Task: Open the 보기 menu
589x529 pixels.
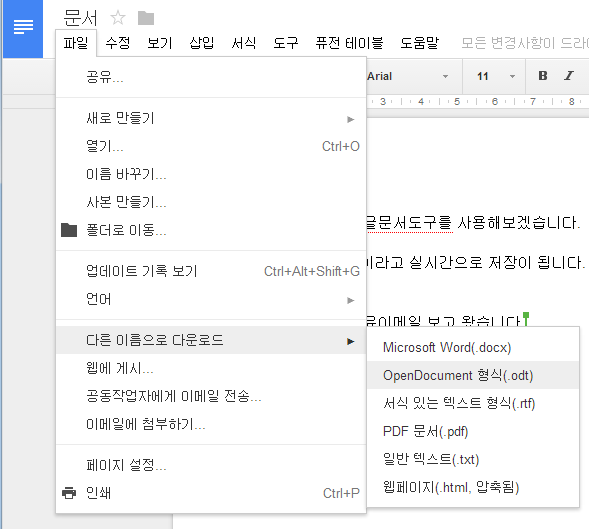Action: [x=160, y=43]
